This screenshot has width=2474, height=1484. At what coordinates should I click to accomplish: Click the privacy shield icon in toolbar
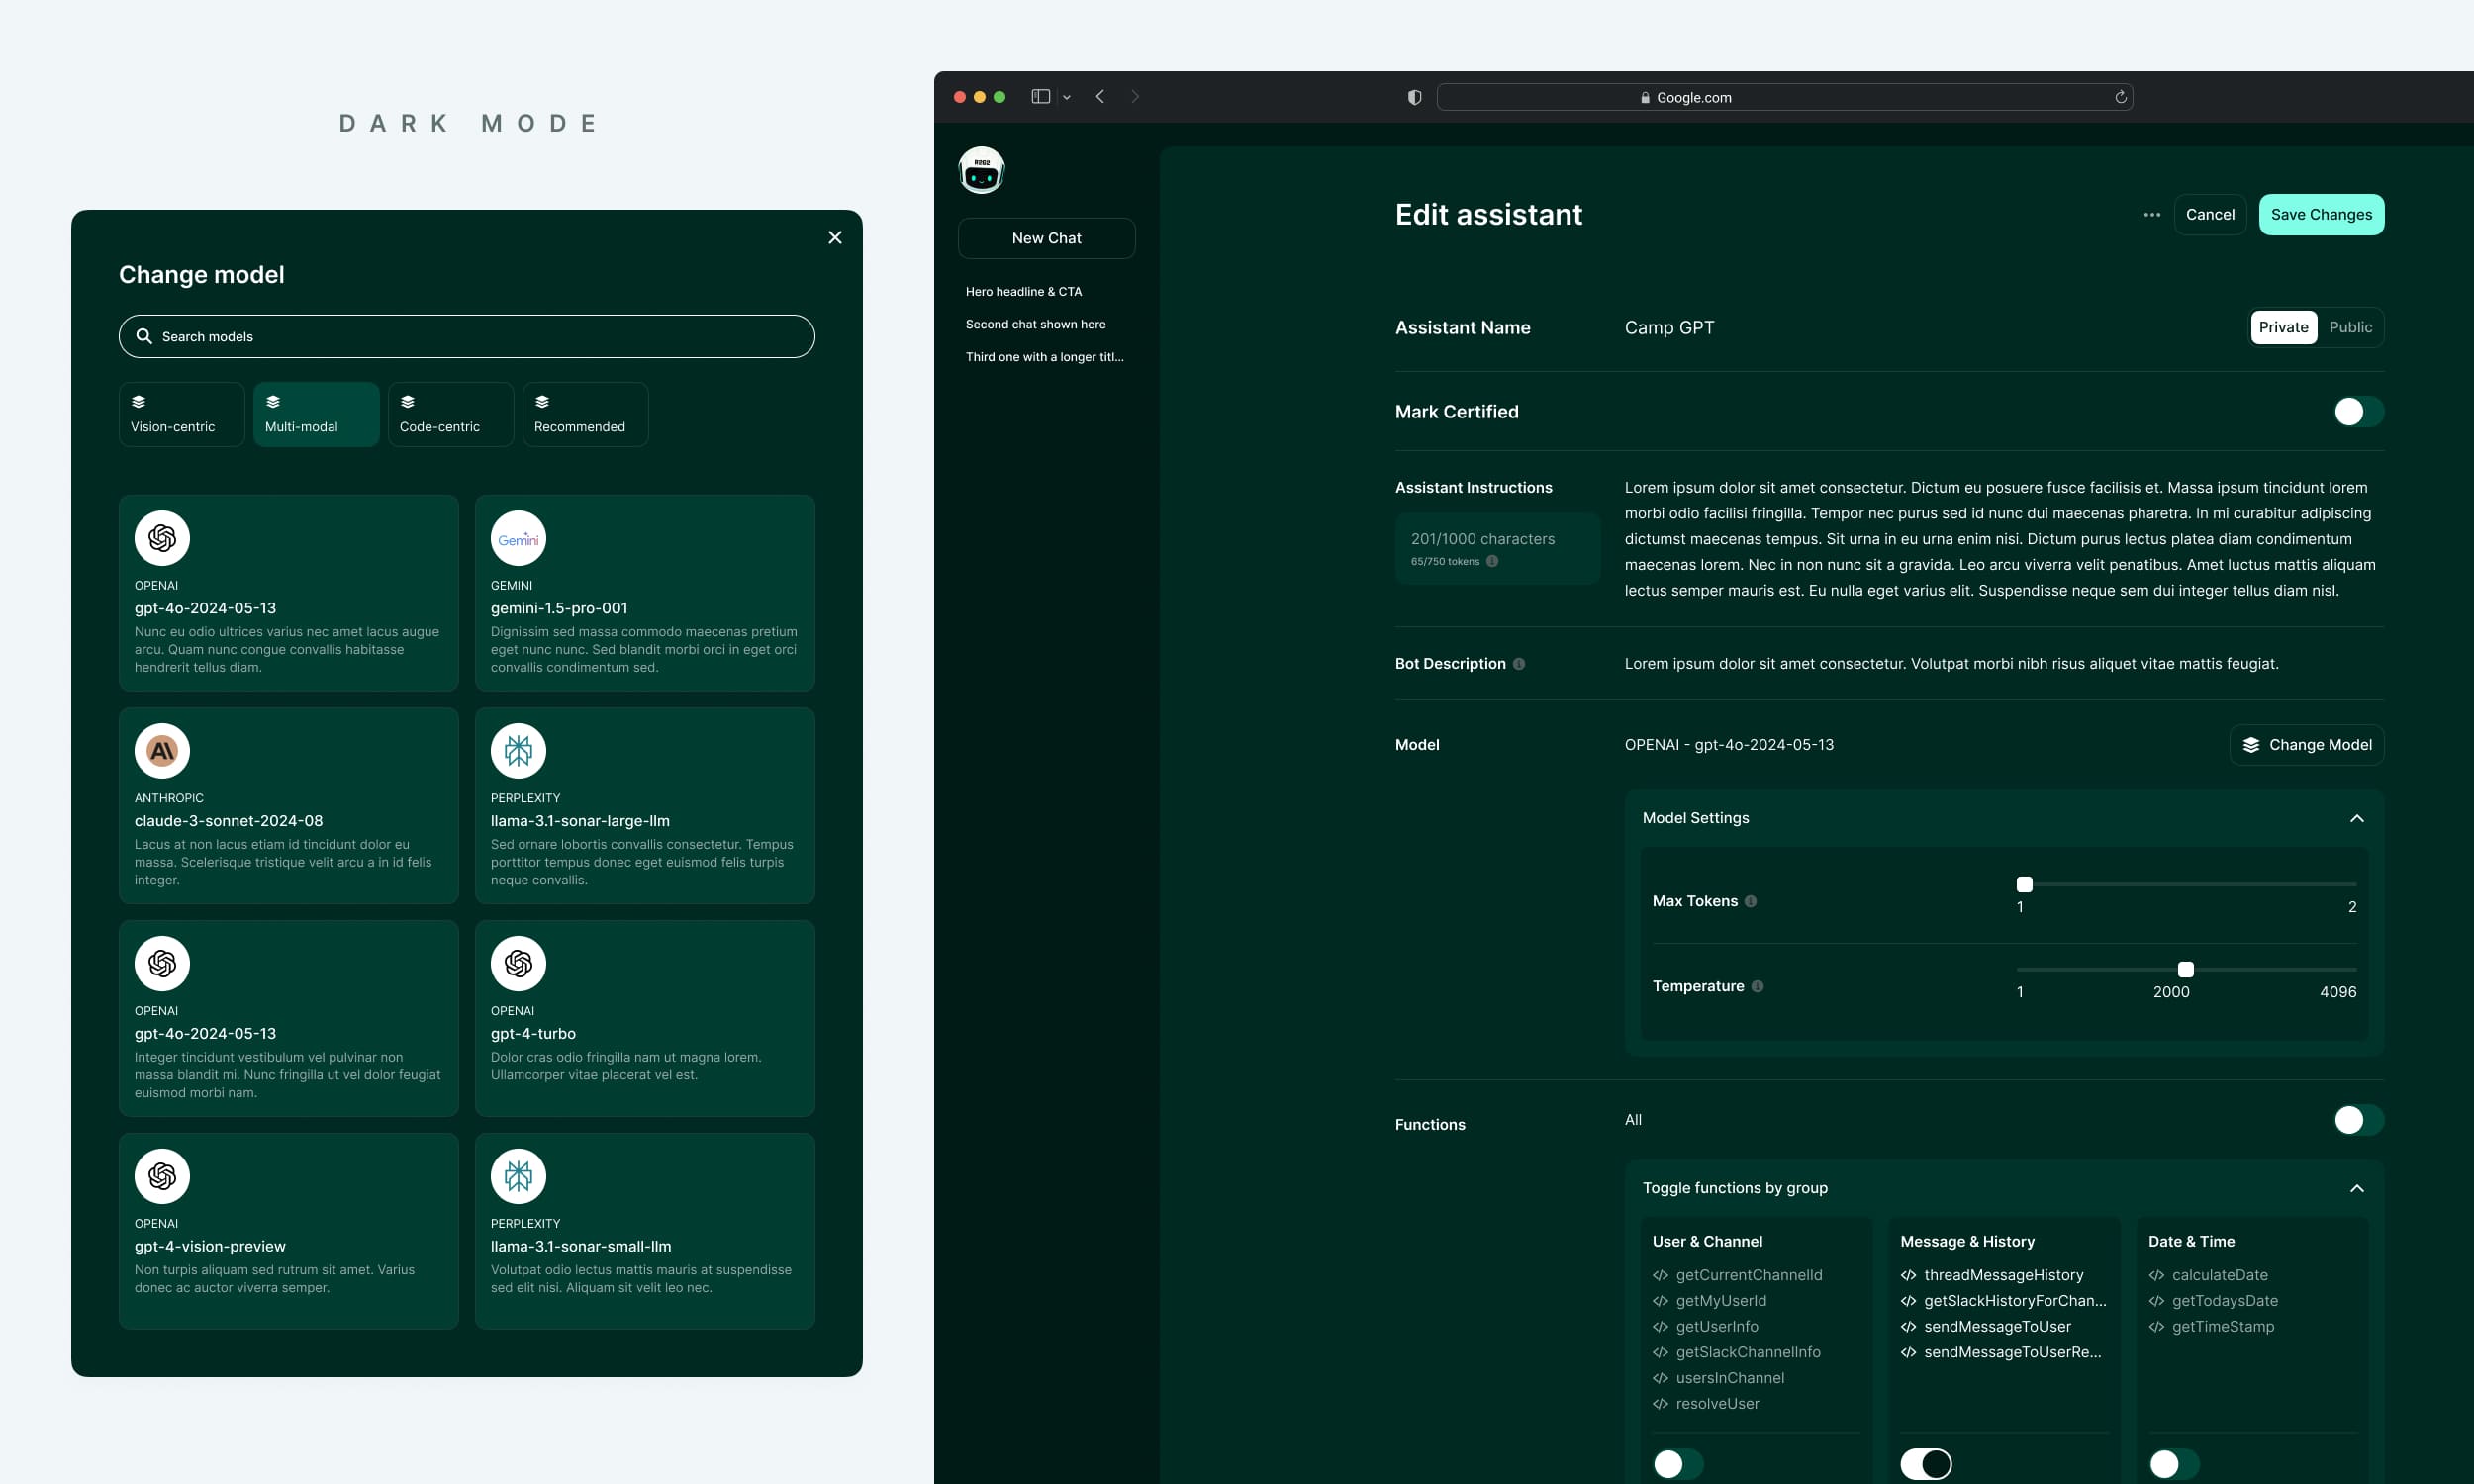1414,97
